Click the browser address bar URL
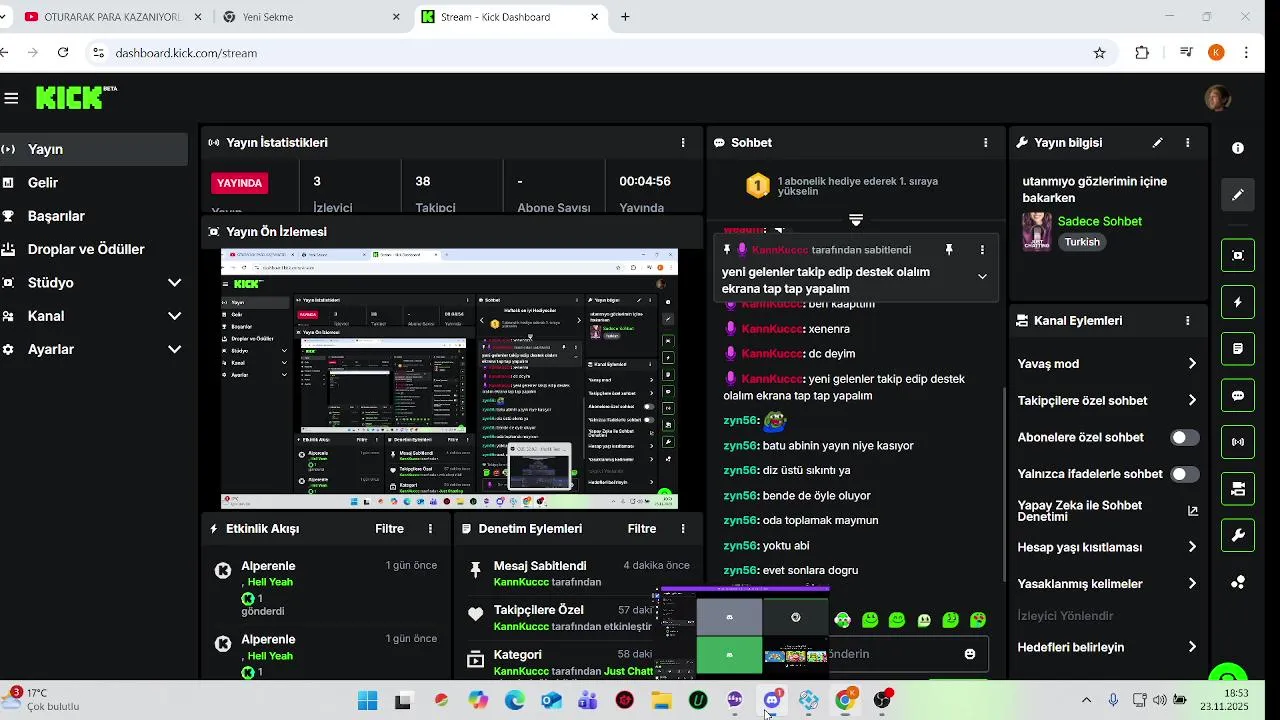 coord(186,53)
